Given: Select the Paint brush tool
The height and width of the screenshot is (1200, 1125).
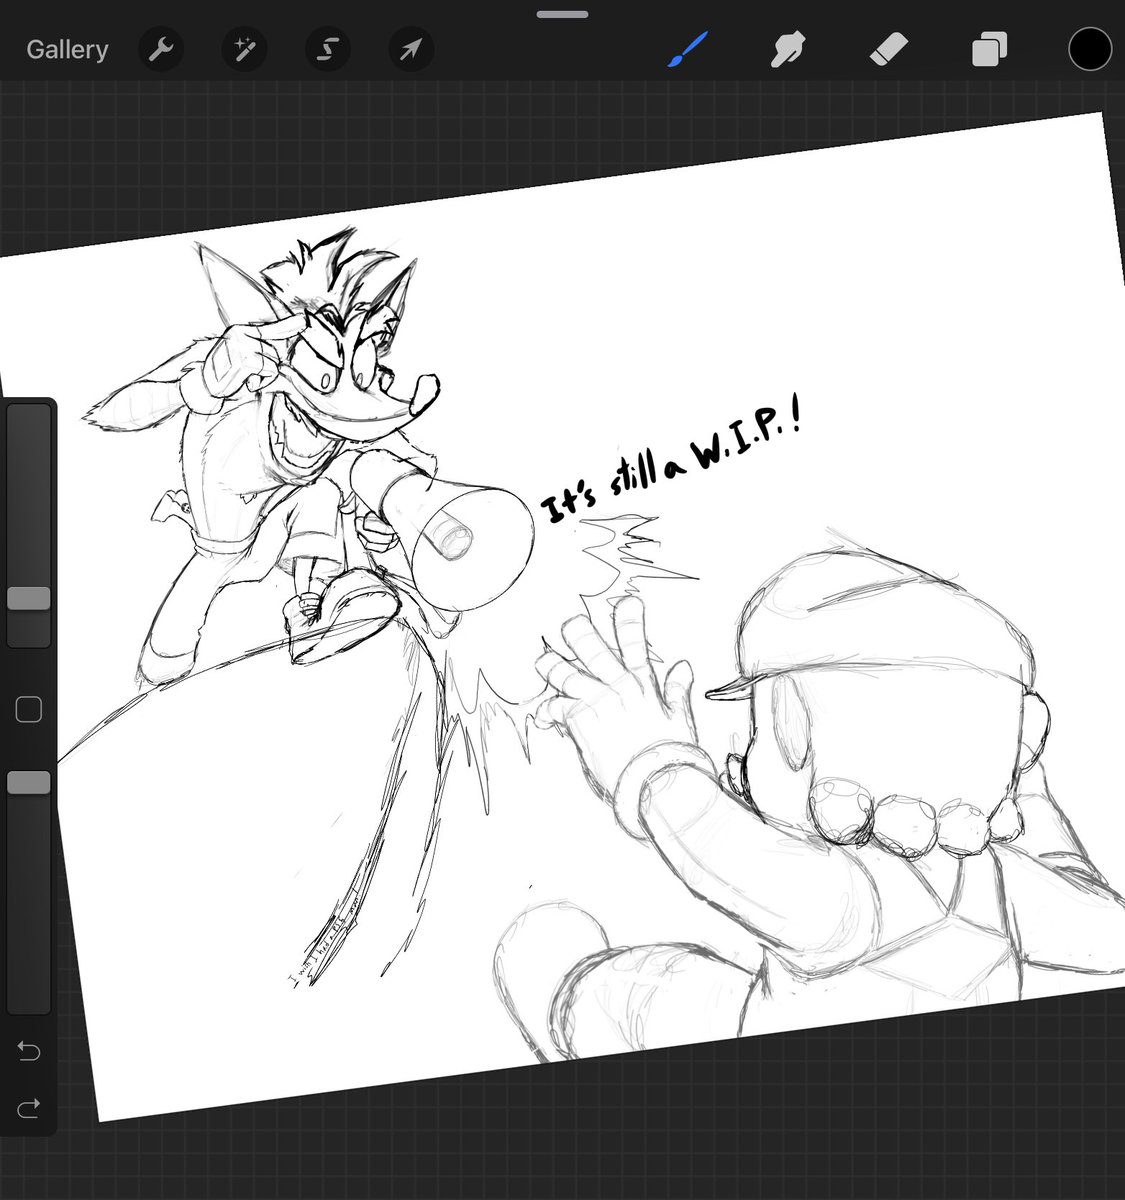Looking at the screenshot, I should pyautogui.click(x=687, y=49).
